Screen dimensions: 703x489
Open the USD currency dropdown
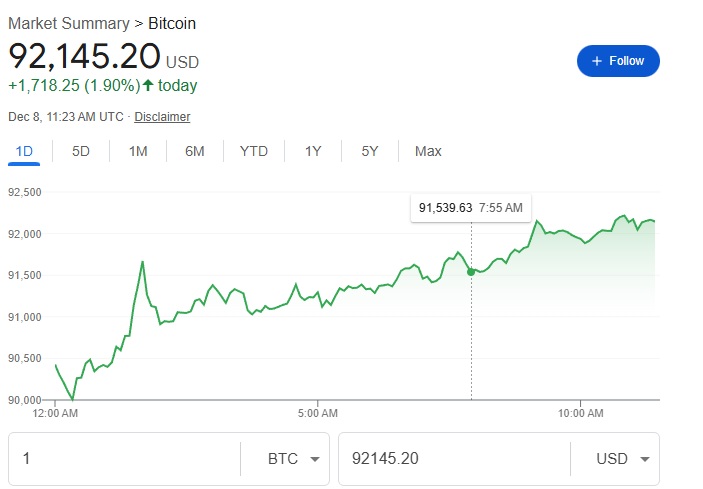[622, 459]
